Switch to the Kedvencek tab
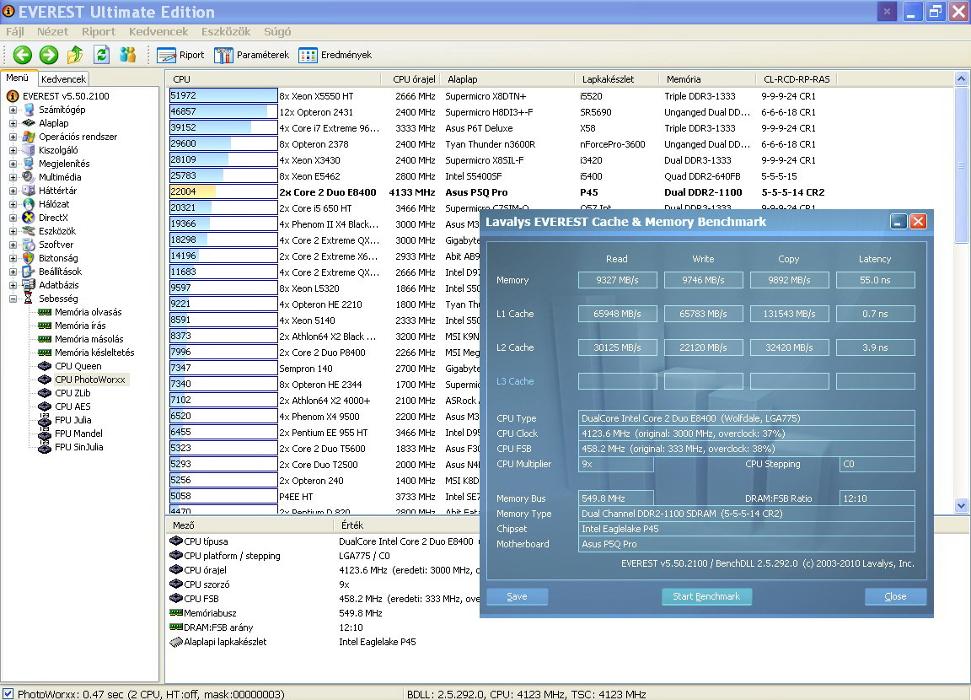The width and height of the screenshot is (971, 700). point(63,79)
